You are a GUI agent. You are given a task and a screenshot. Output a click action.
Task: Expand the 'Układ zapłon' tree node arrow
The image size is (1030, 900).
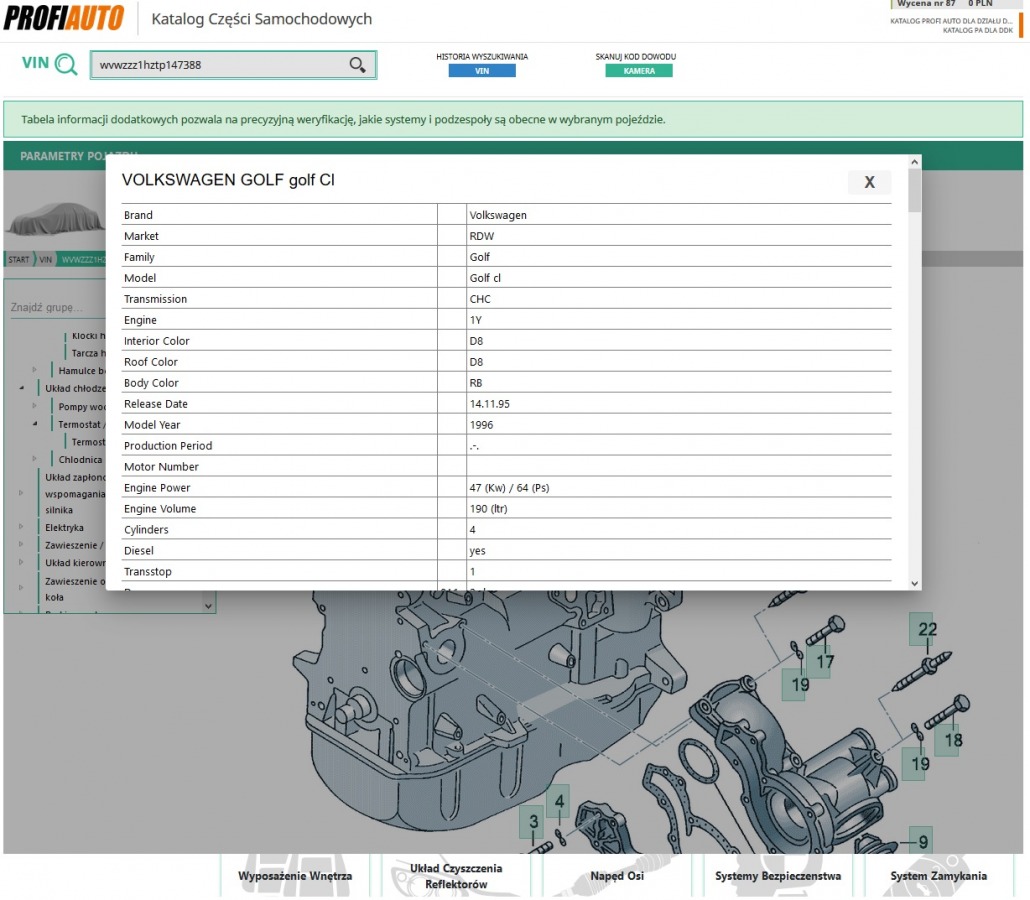[x=22, y=493]
